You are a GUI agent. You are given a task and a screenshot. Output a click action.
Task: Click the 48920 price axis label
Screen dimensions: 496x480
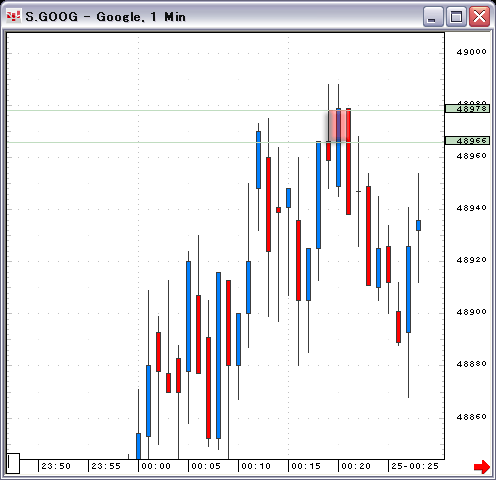[471, 260]
